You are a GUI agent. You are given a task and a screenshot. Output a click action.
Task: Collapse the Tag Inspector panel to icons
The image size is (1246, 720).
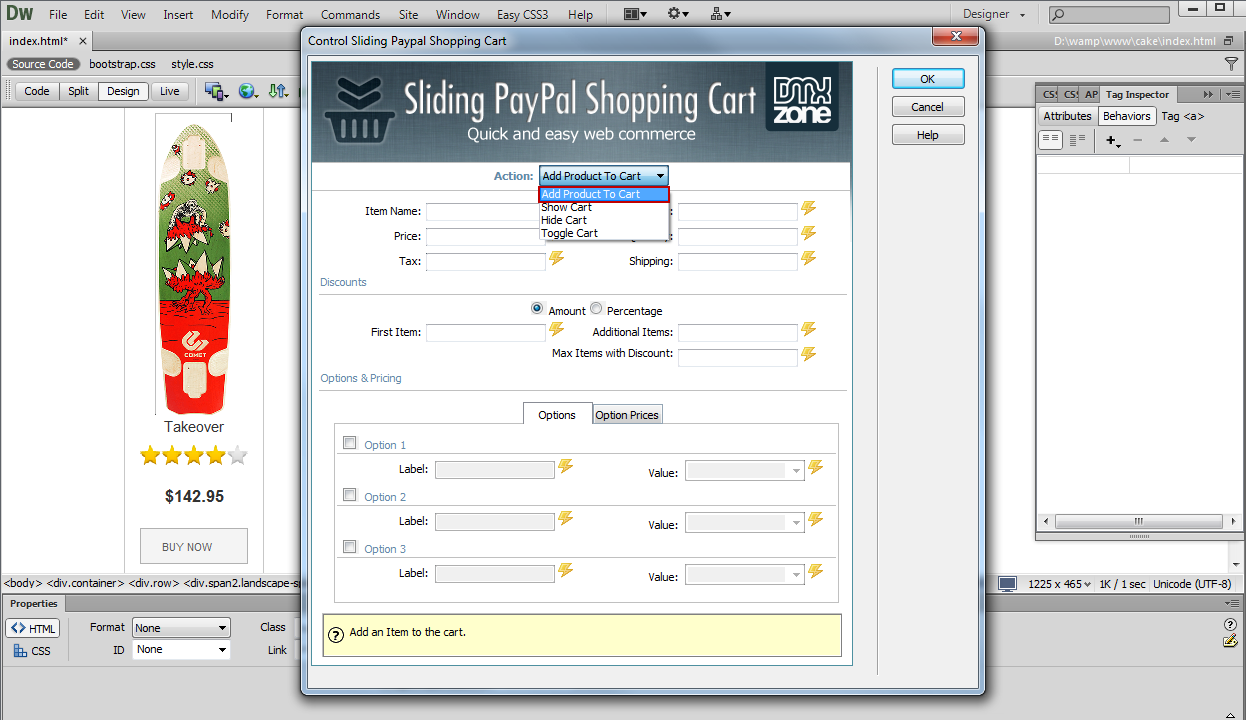1209,94
